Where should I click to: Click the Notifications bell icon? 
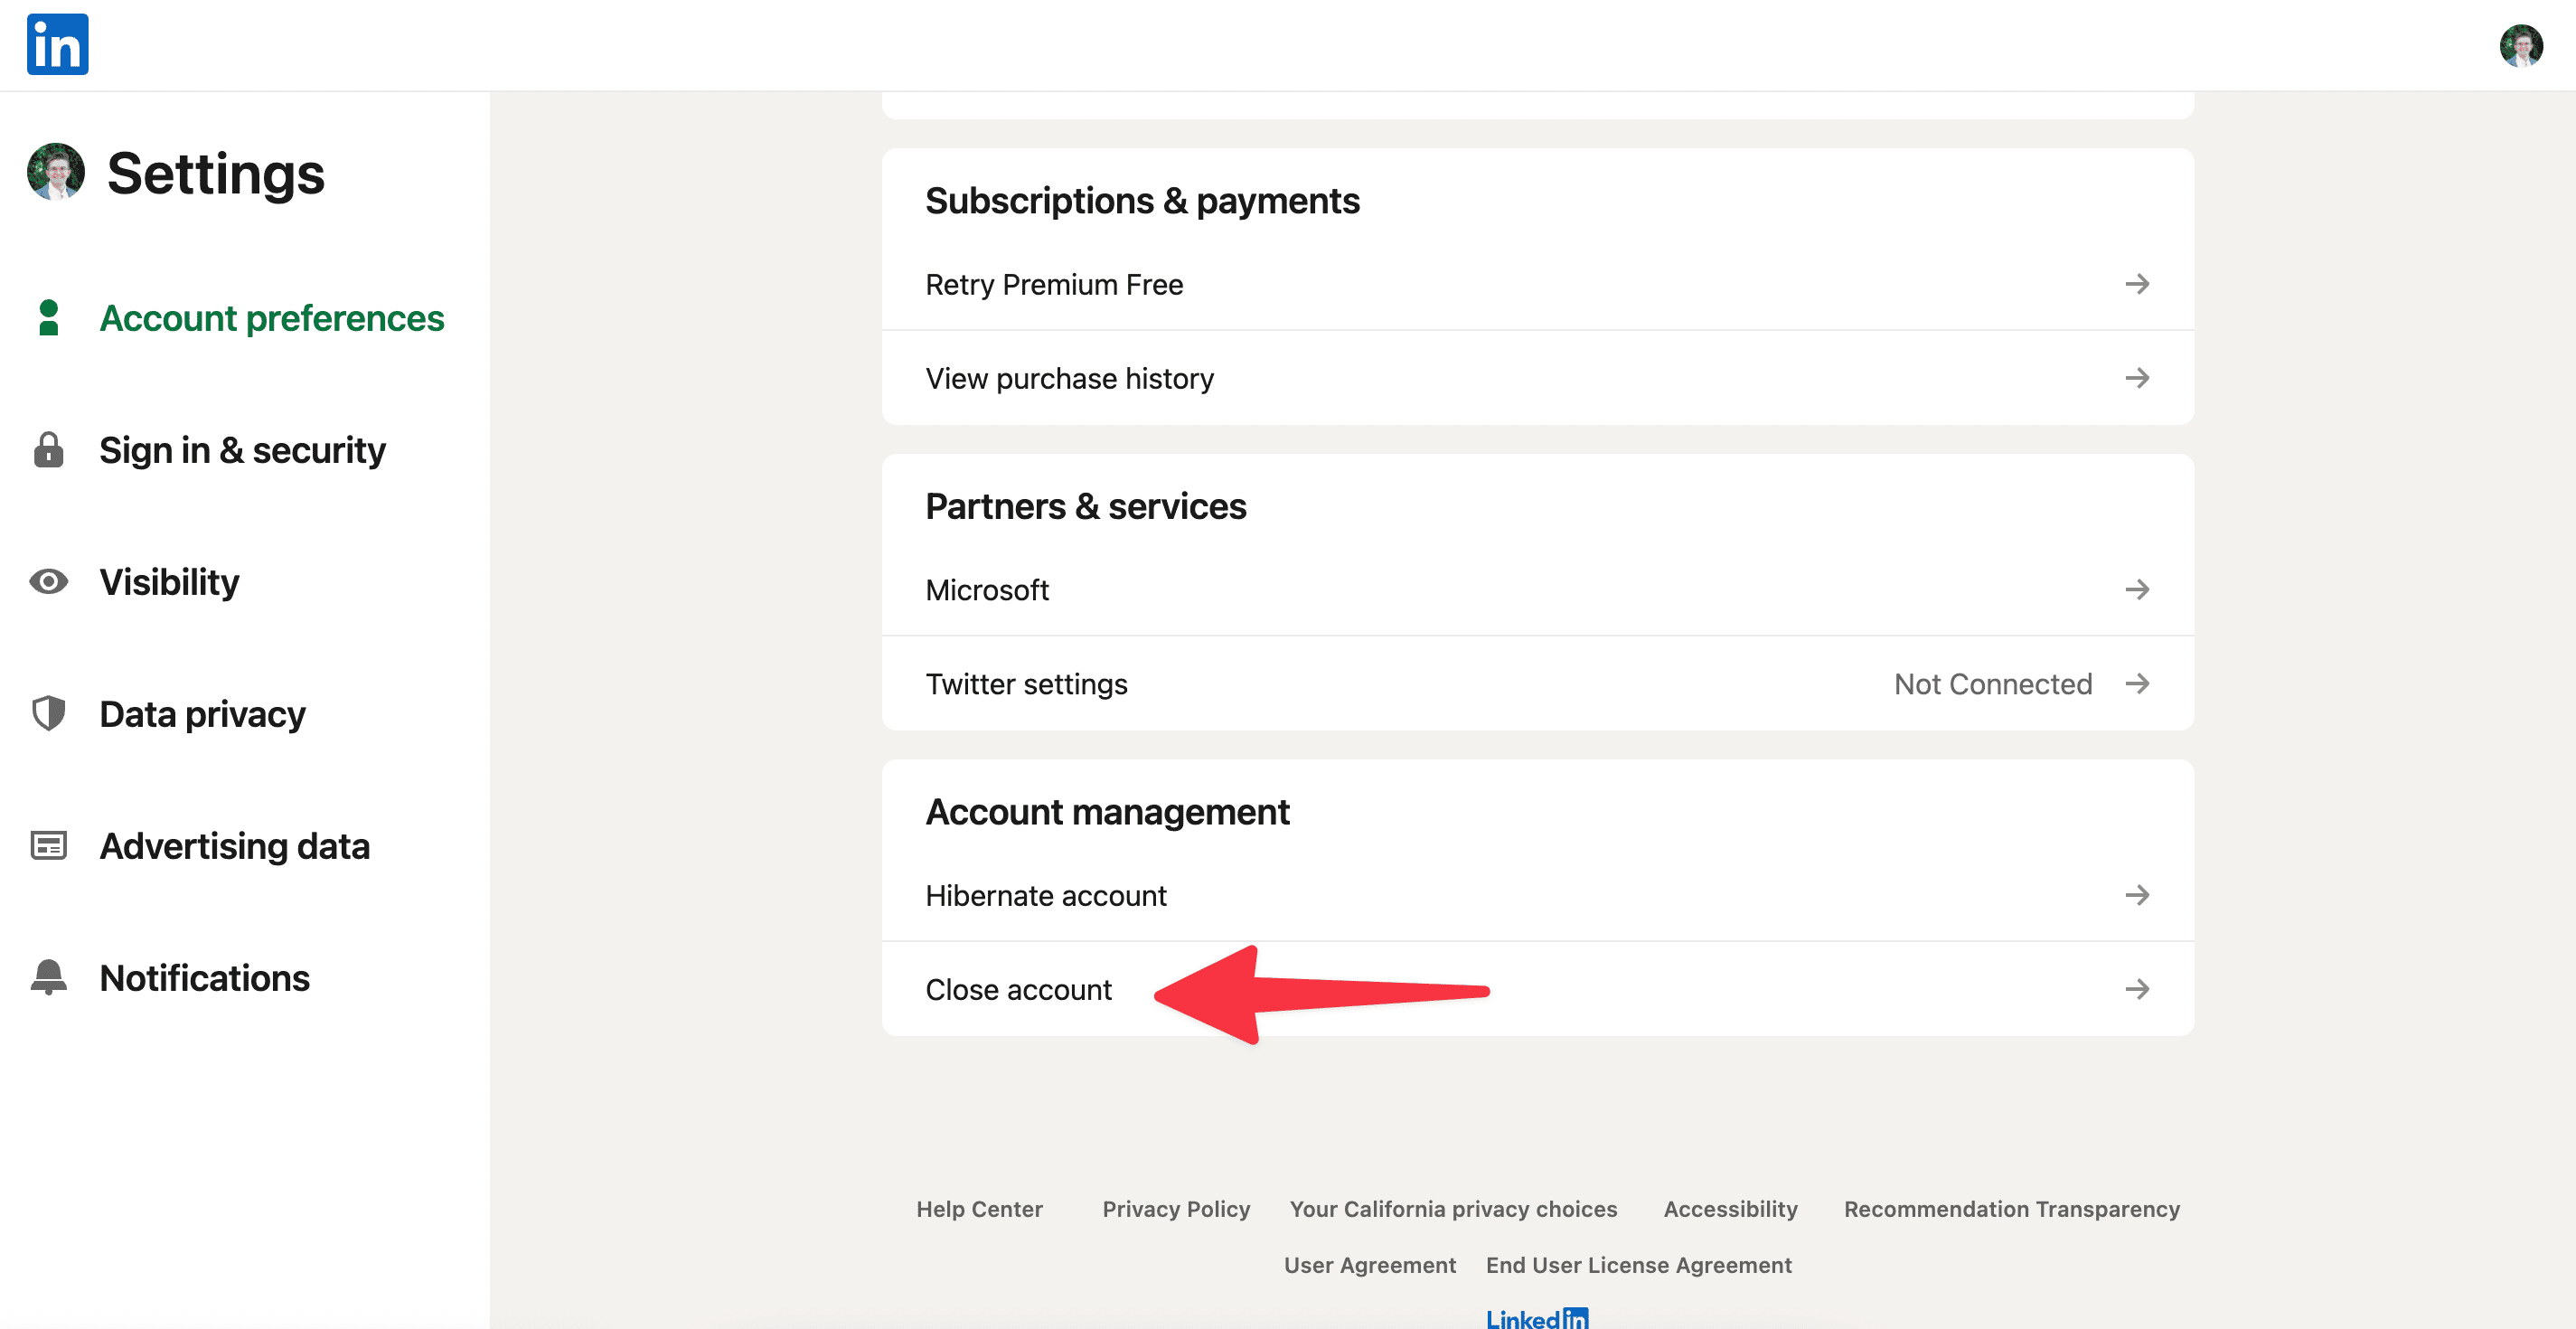coord(48,978)
